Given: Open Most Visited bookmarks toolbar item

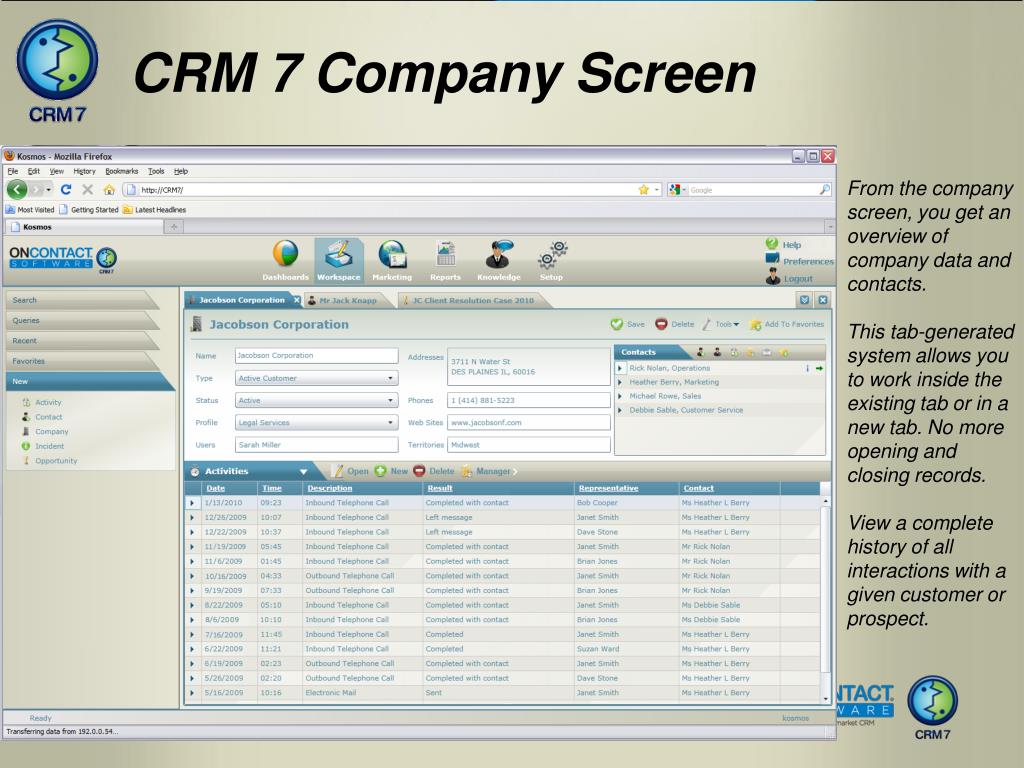Looking at the screenshot, I should pyautogui.click(x=30, y=210).
